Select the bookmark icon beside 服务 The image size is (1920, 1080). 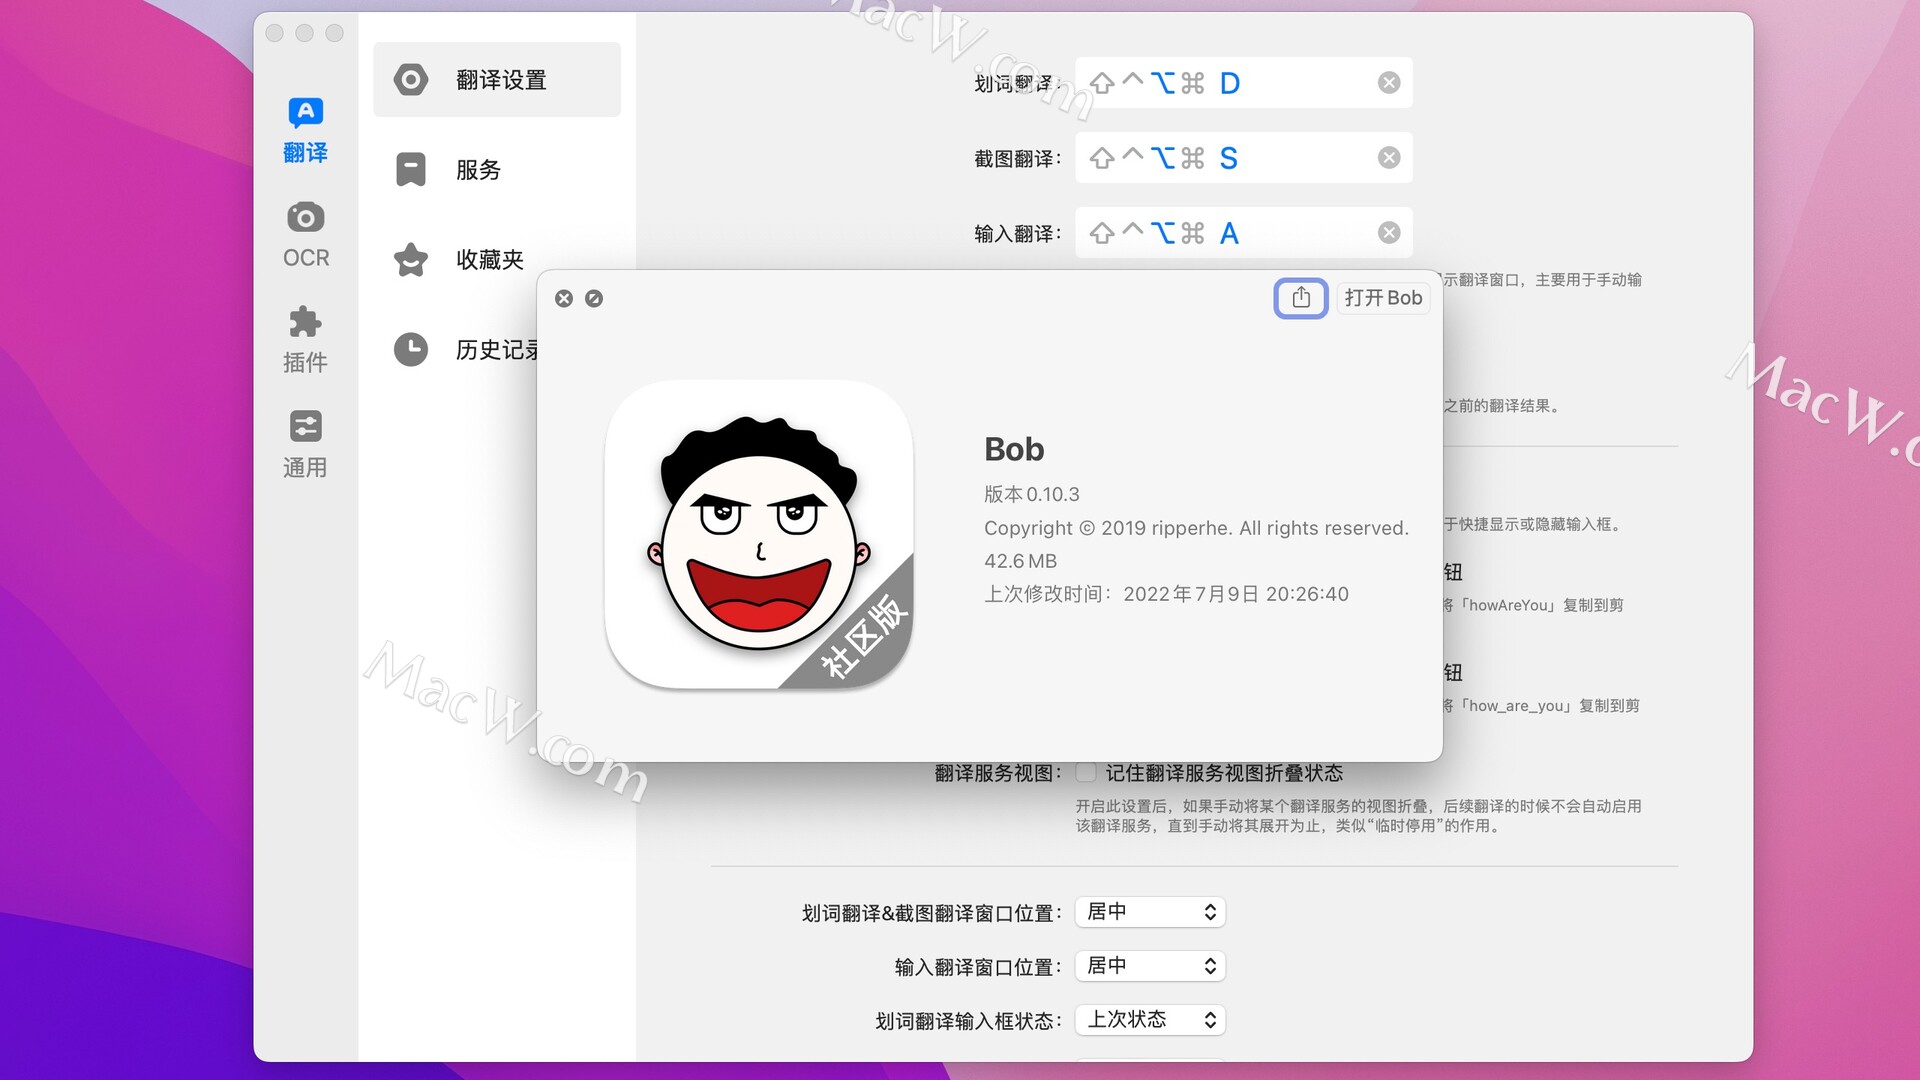coord(411,169)
